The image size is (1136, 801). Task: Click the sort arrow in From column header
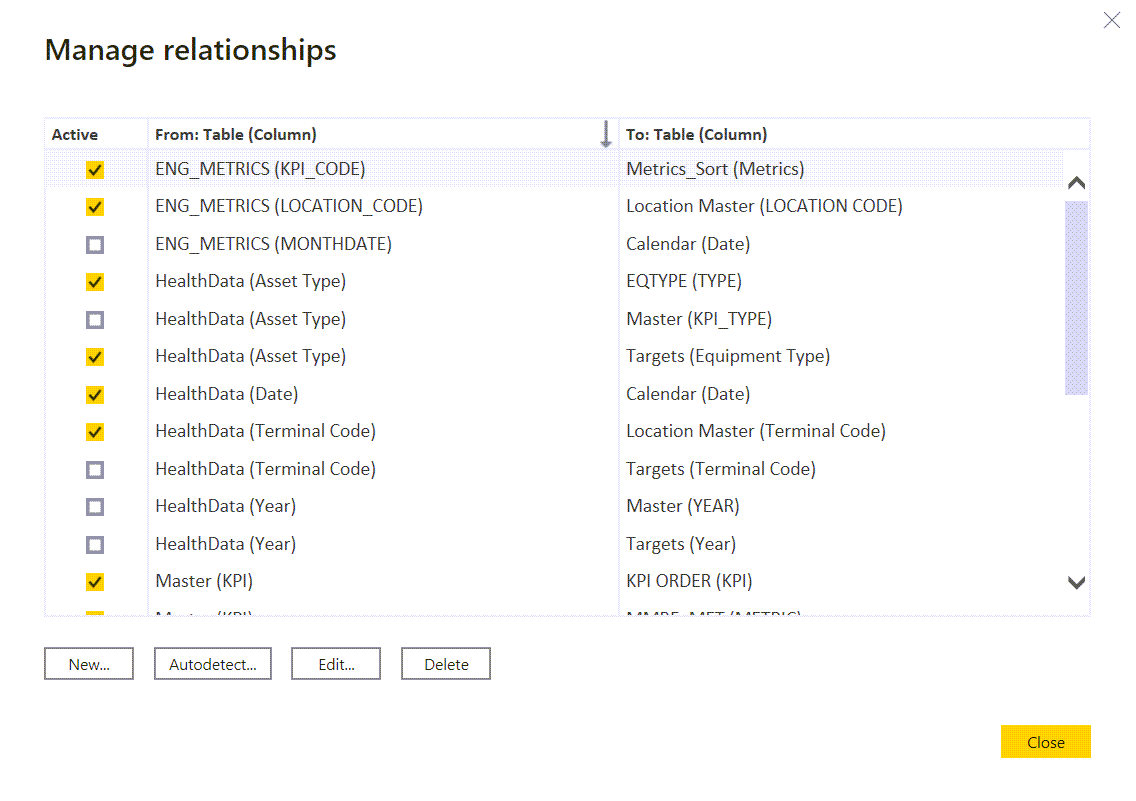pyautogui.click(x=606, y=135)
